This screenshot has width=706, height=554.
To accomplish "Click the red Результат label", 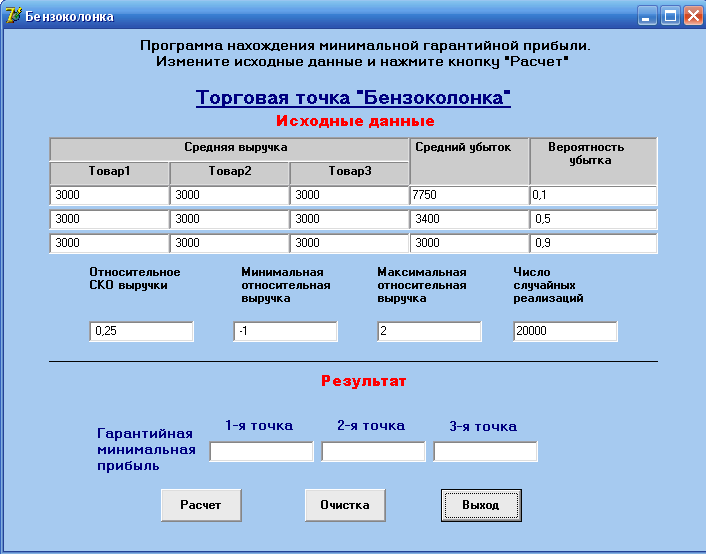I will [x=363, y=381].
